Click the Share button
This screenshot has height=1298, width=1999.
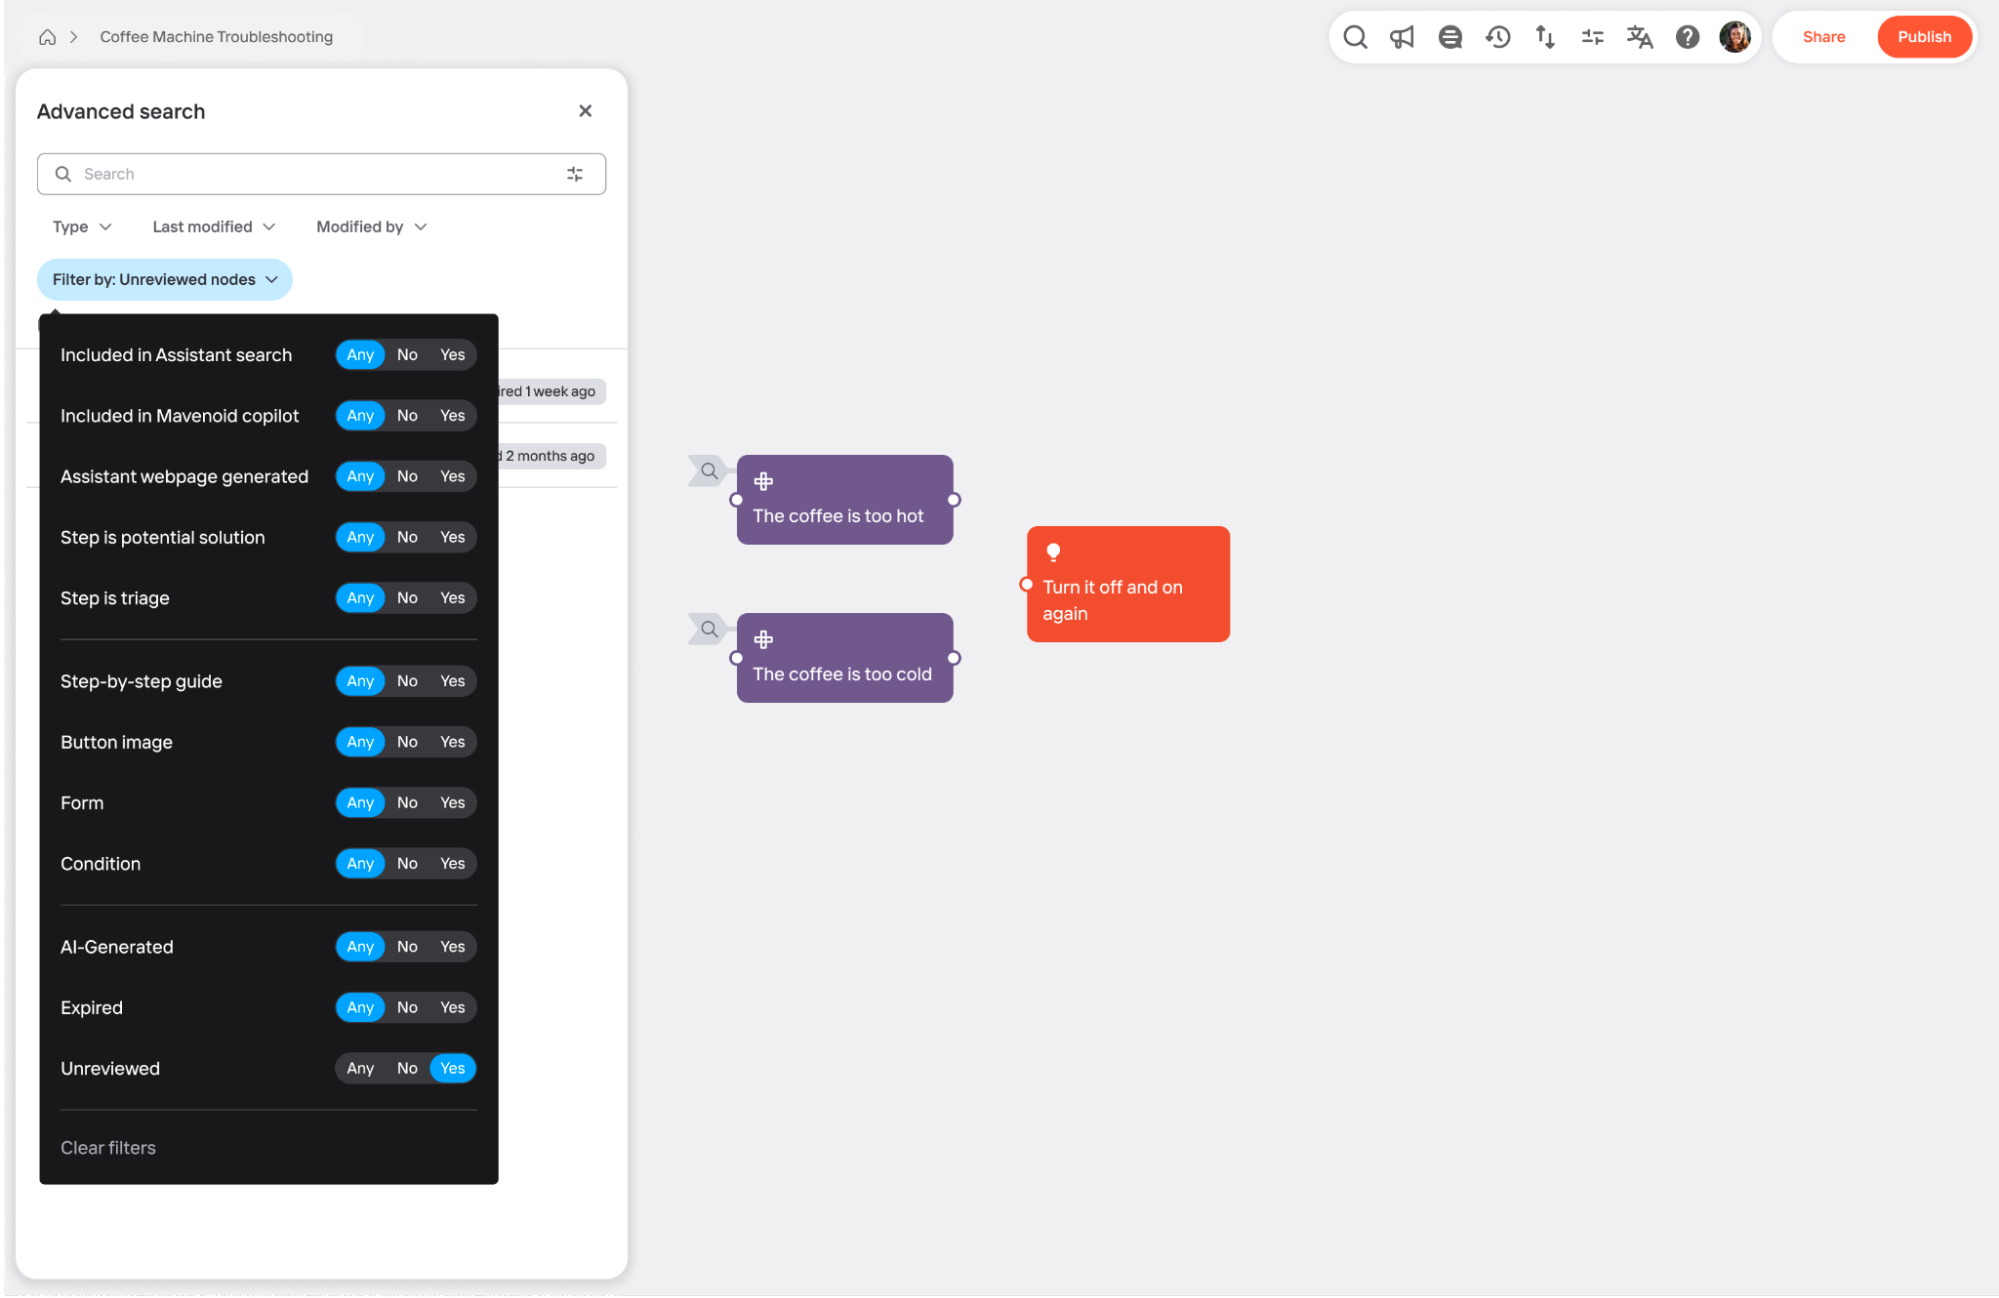(1824, 37)
